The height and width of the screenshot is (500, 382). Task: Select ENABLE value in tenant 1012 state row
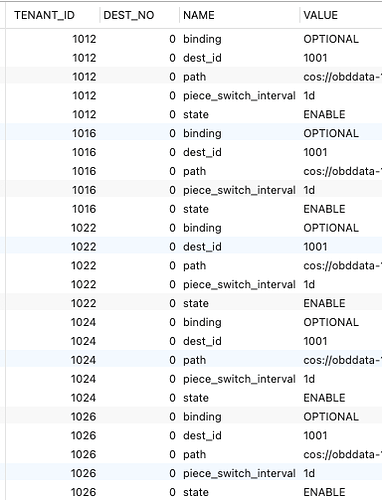tap(324, 115)
